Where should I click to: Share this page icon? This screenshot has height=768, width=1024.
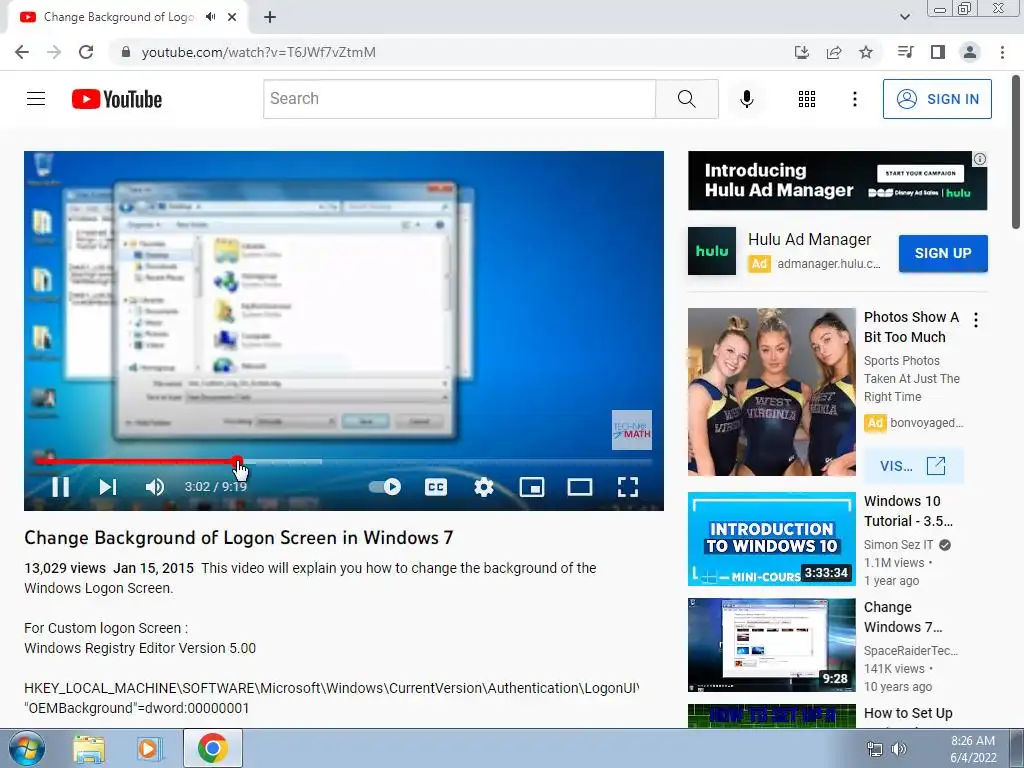click(834, 52)
